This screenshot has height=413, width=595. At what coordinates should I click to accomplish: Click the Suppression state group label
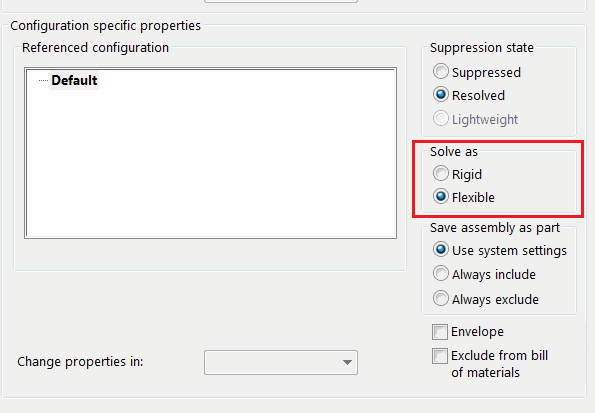click(482, 48)
